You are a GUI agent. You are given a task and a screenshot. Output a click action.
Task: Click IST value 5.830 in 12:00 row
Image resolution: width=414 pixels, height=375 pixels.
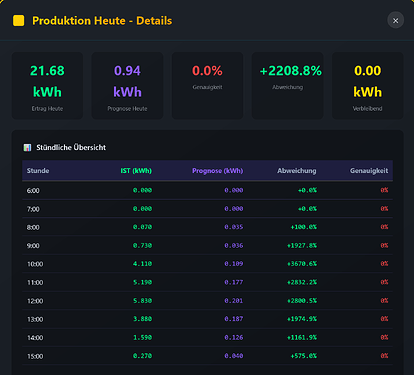142,301
